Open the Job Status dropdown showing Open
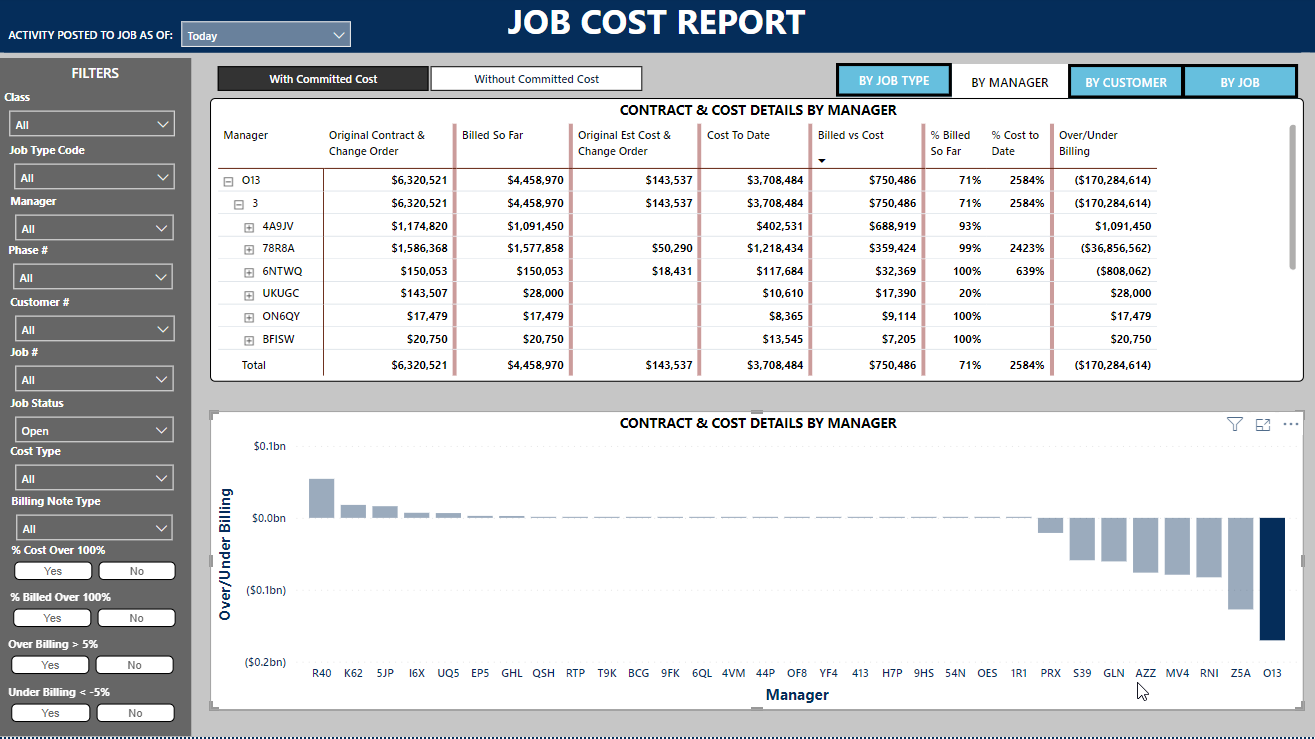The height and width of the screenshot is (739, 1315). coord(94,429)
